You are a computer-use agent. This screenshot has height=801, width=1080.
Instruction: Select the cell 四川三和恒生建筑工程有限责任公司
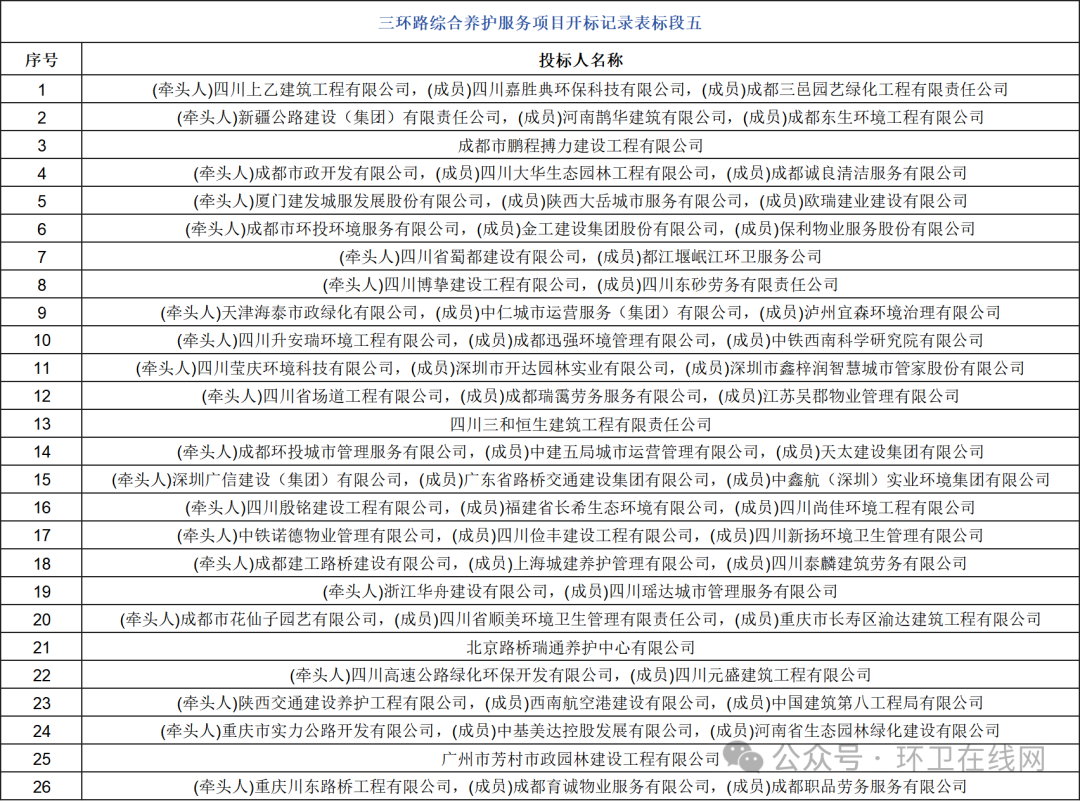tap(581, 424)
